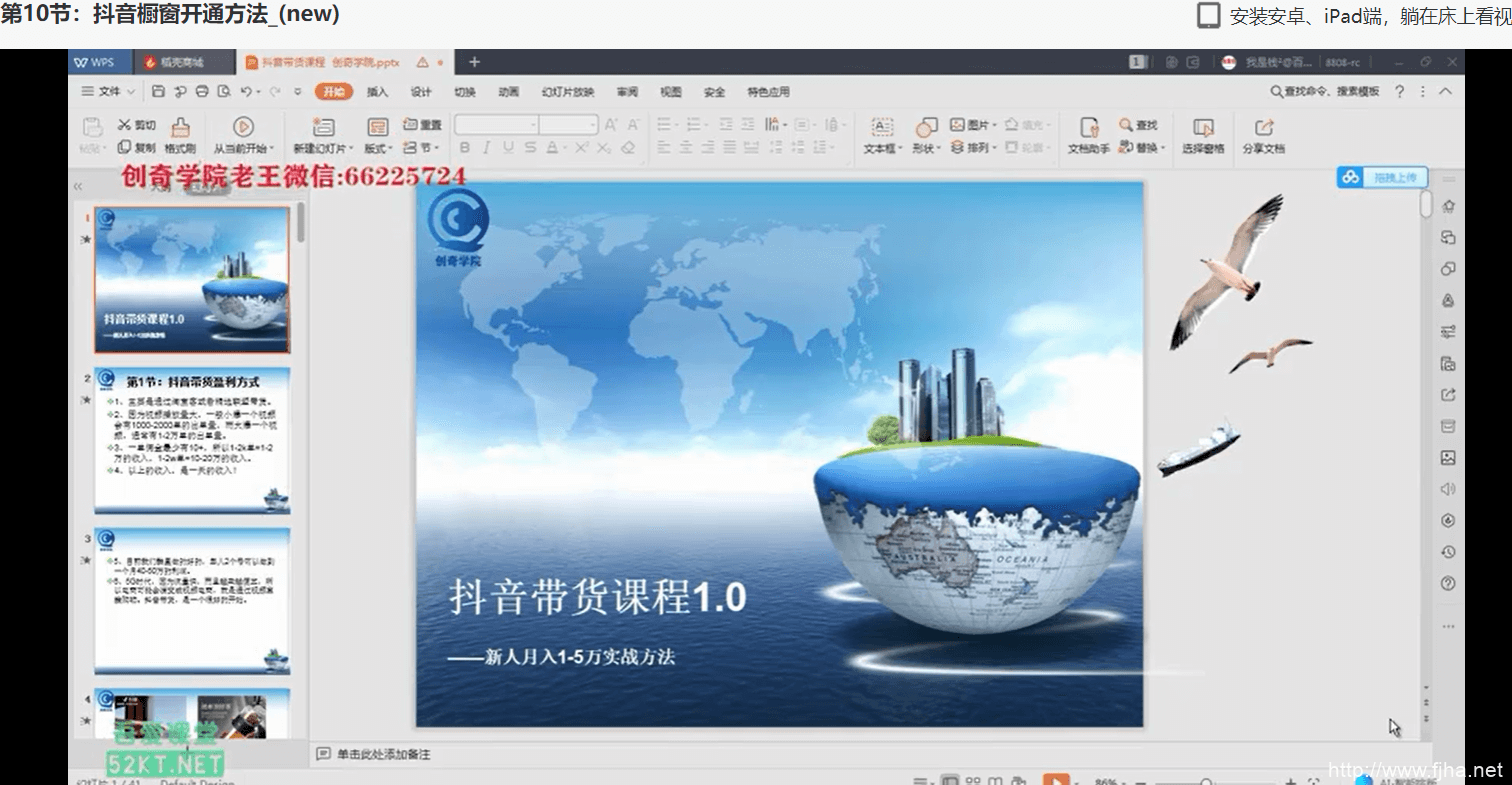Viewport: 1512px width, 785px height.
Task: Click the Print icon in quick toolbar
Action: (x=202, y=91)
